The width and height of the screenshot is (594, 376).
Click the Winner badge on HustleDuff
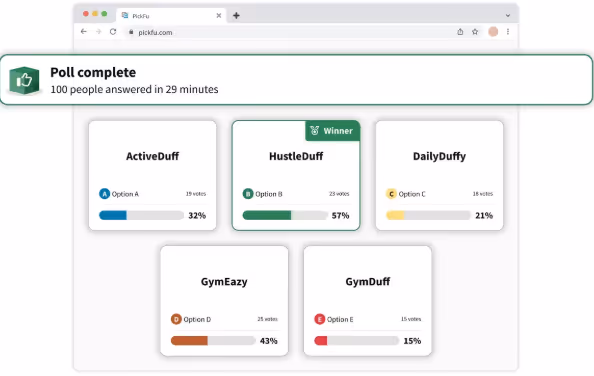pos(332,131)
